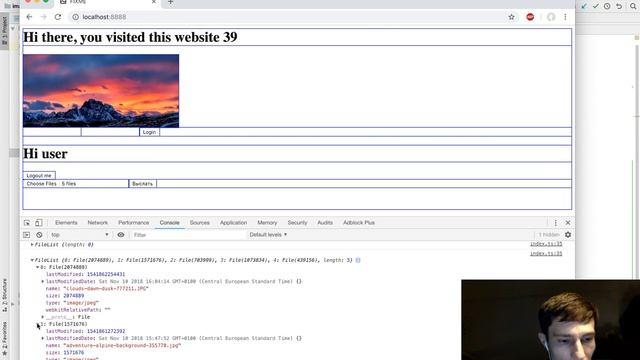Collapse the 0: File(2074889) entry
The height and width of the screenshot is (360, 640).
pos(38,267)
